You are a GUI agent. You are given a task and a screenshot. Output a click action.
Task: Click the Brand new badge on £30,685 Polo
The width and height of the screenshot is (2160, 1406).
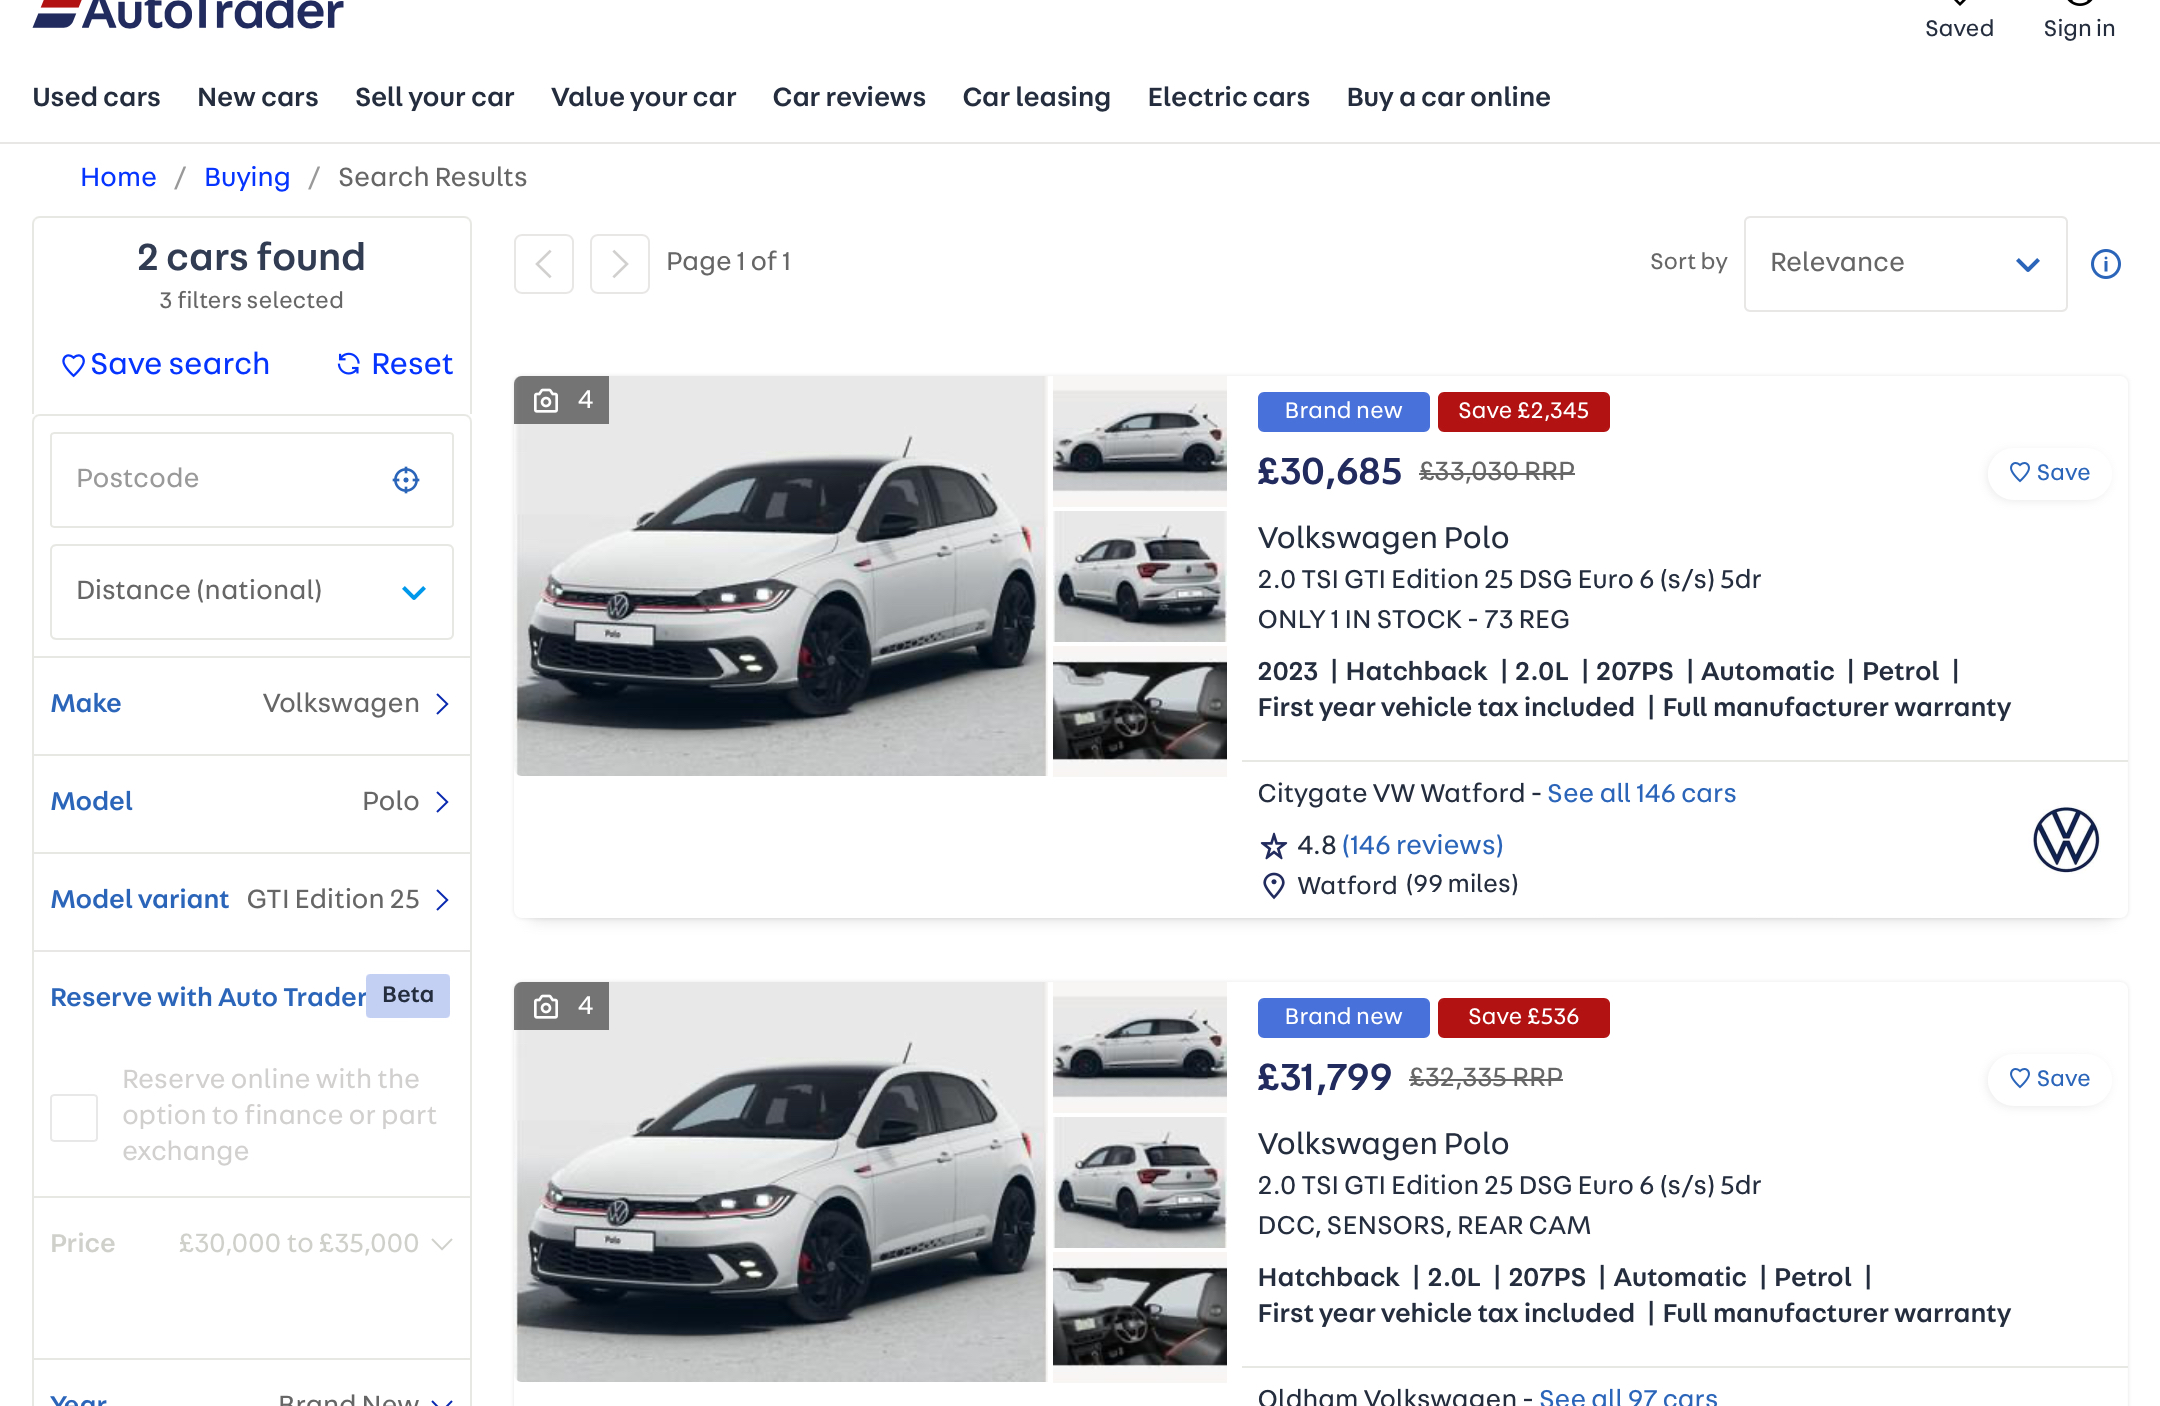tap(1344, 412)
